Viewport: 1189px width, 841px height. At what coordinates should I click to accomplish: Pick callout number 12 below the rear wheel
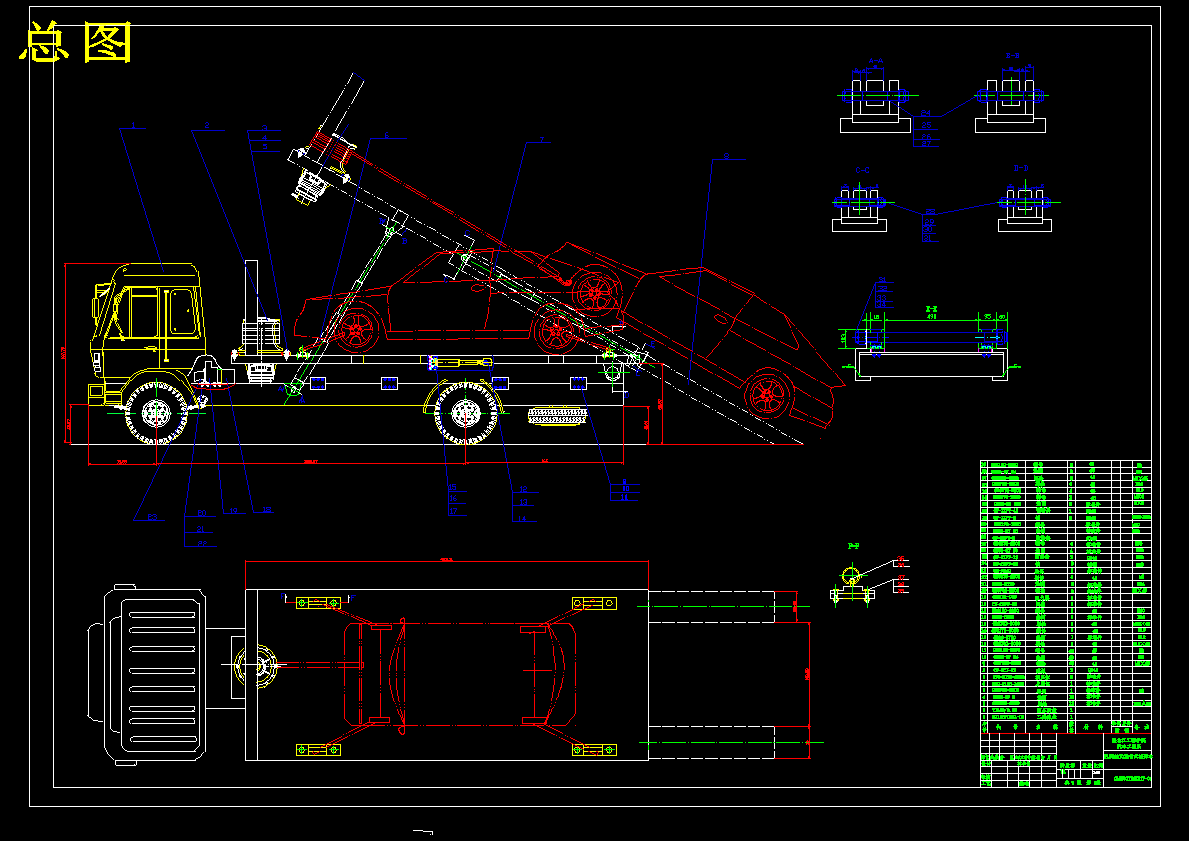(523, 490)
